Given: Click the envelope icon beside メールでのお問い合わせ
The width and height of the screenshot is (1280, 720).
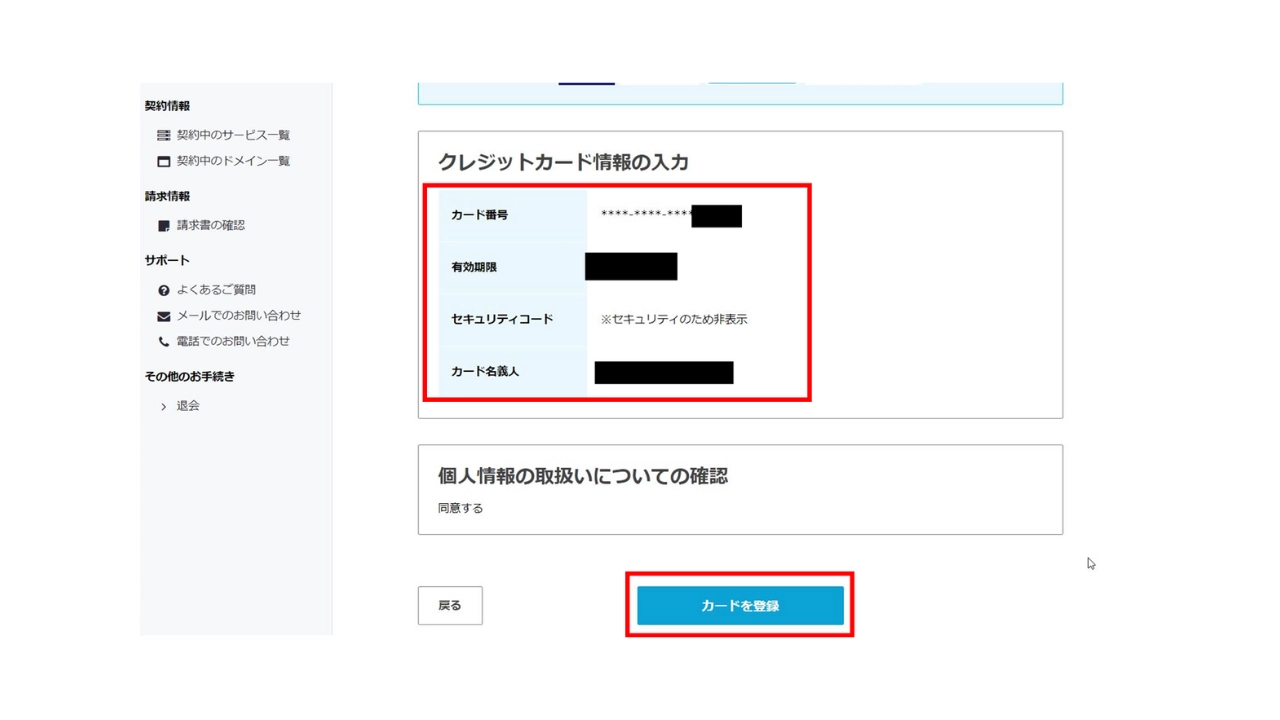Looking at the screenshot, I should pos(163,316).
